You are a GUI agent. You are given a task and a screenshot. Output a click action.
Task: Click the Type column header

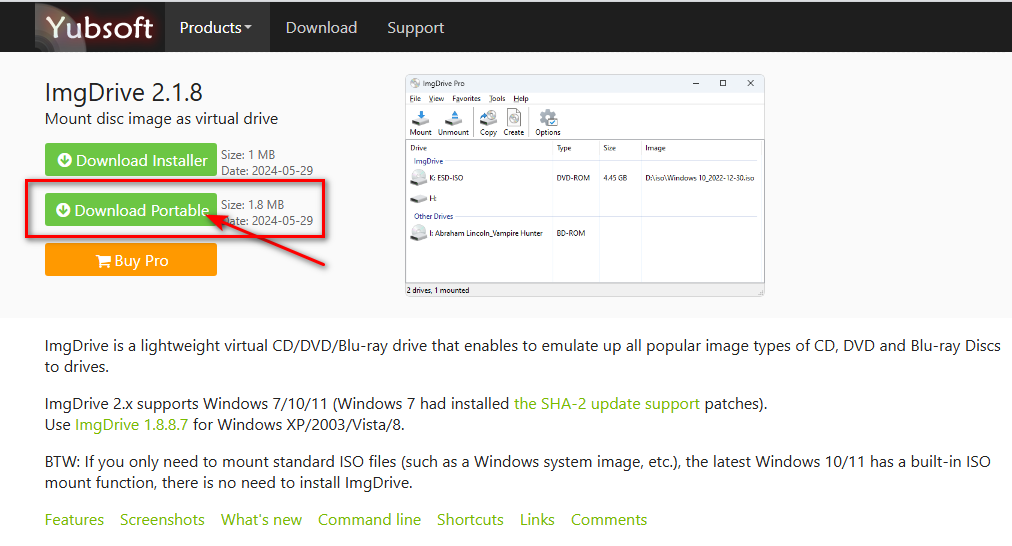point(564,148)
